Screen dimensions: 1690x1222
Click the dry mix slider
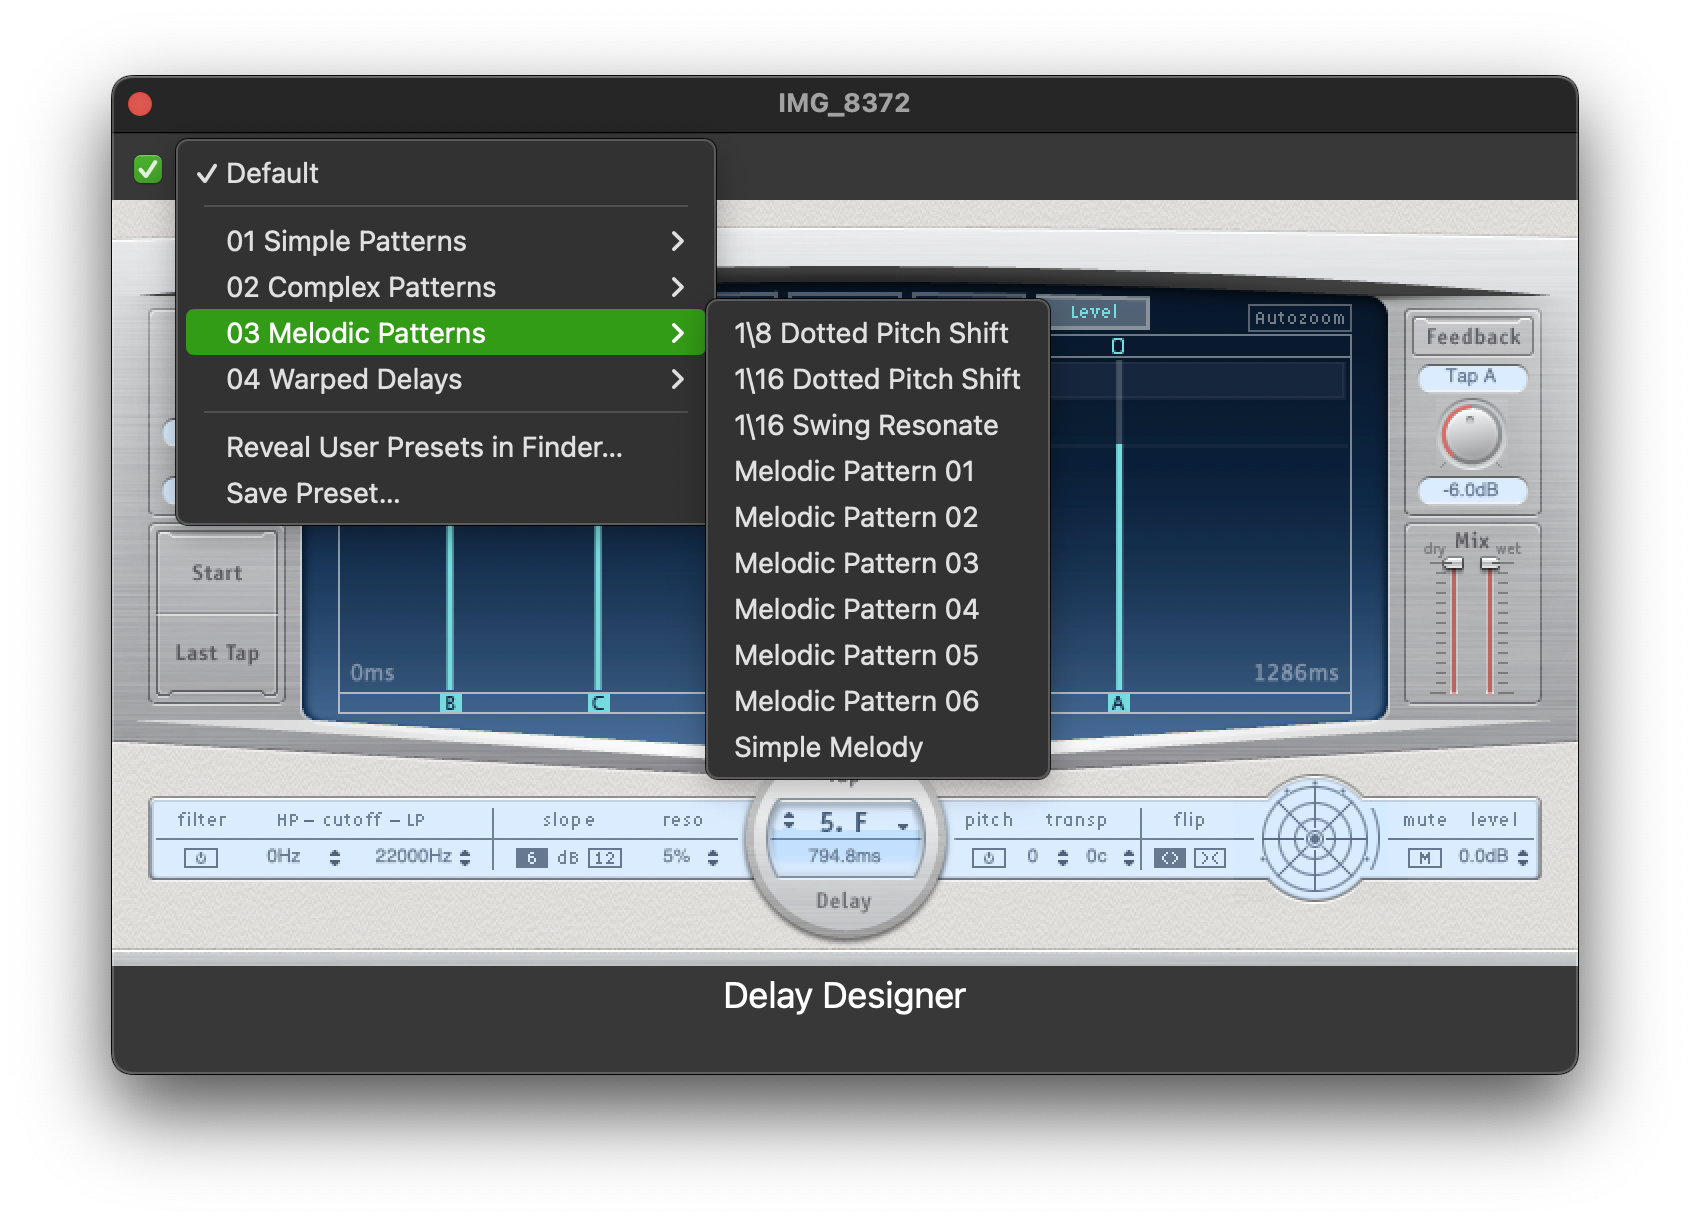(x=1453, y=564)
